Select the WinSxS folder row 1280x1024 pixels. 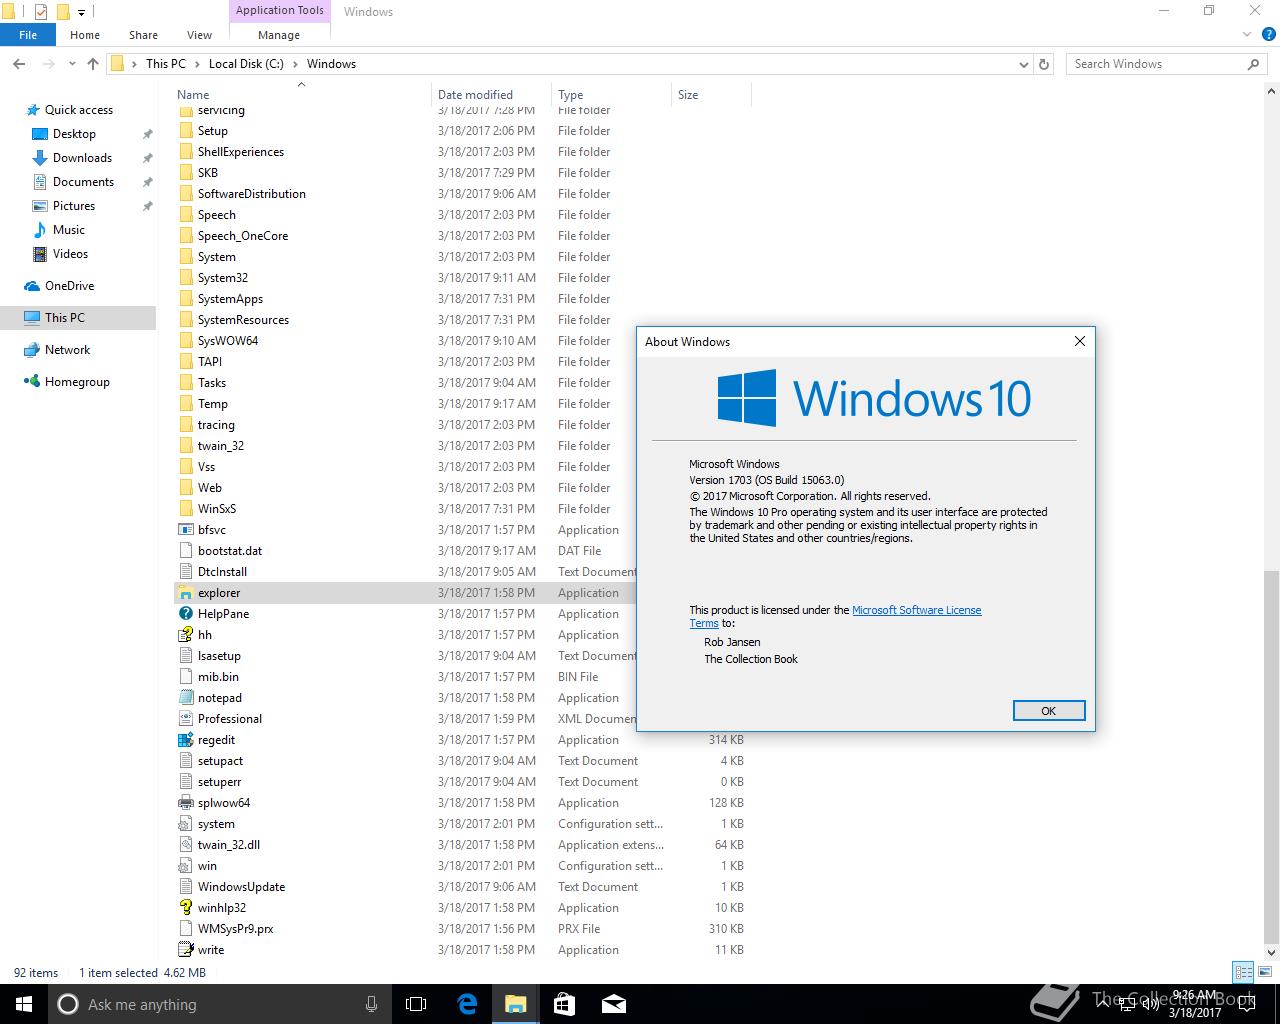pyautogui.click(x=405, y=509)
